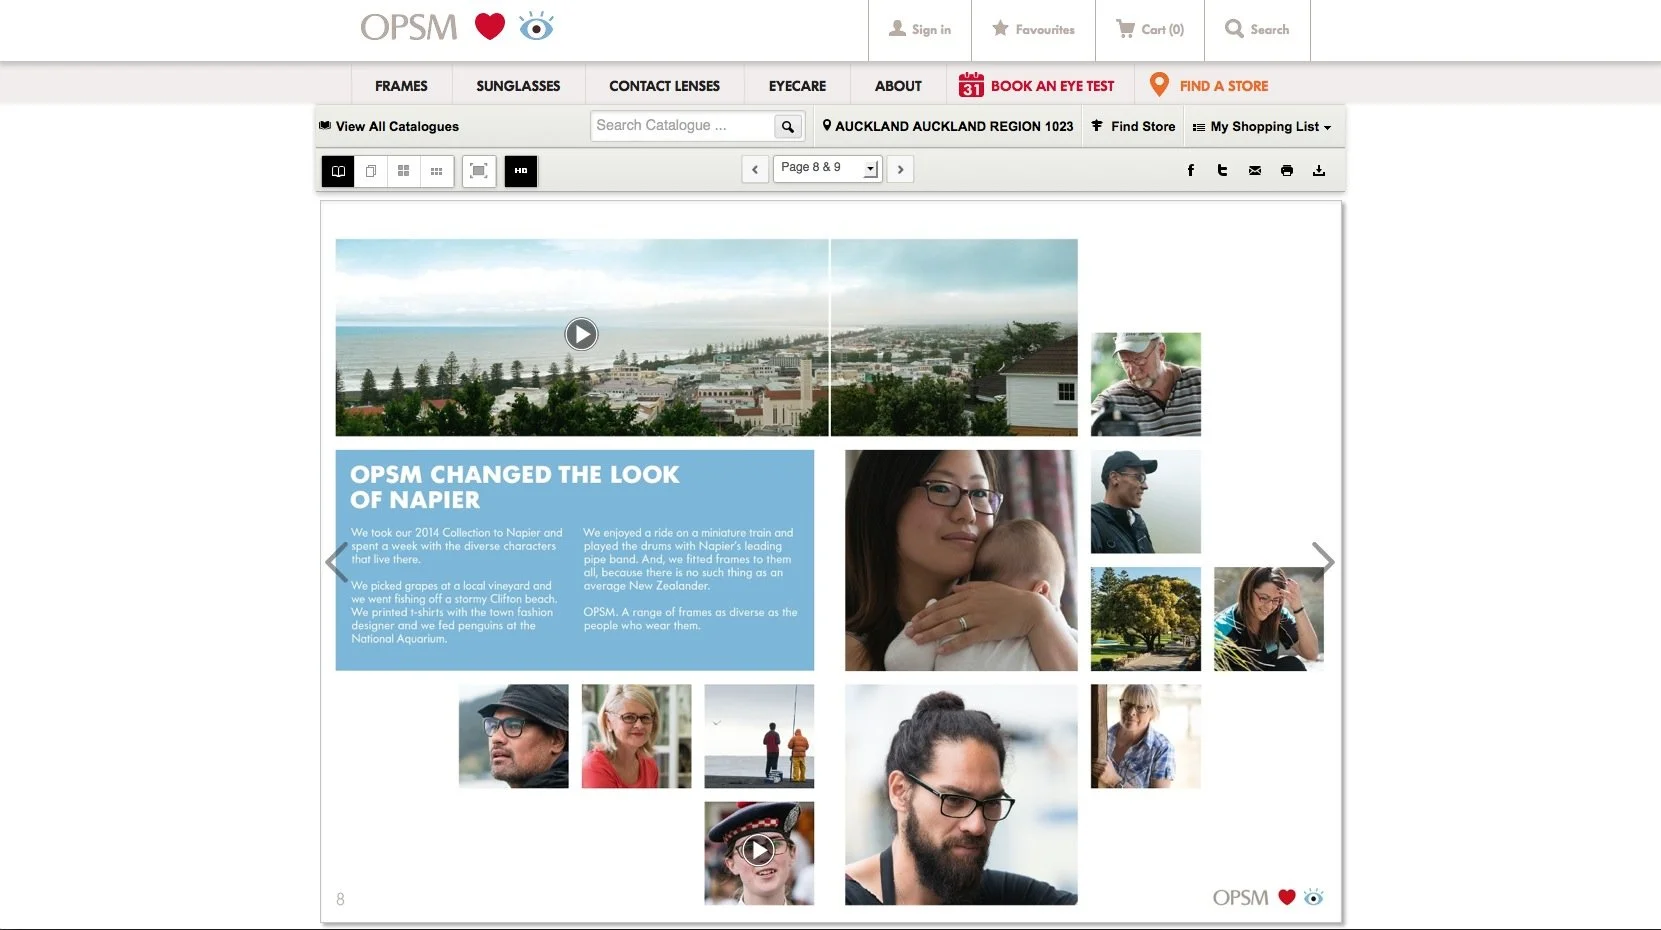Toggle fullscreen mode
The width and height of the screenshot is (1661, 930).
(479, 171)
